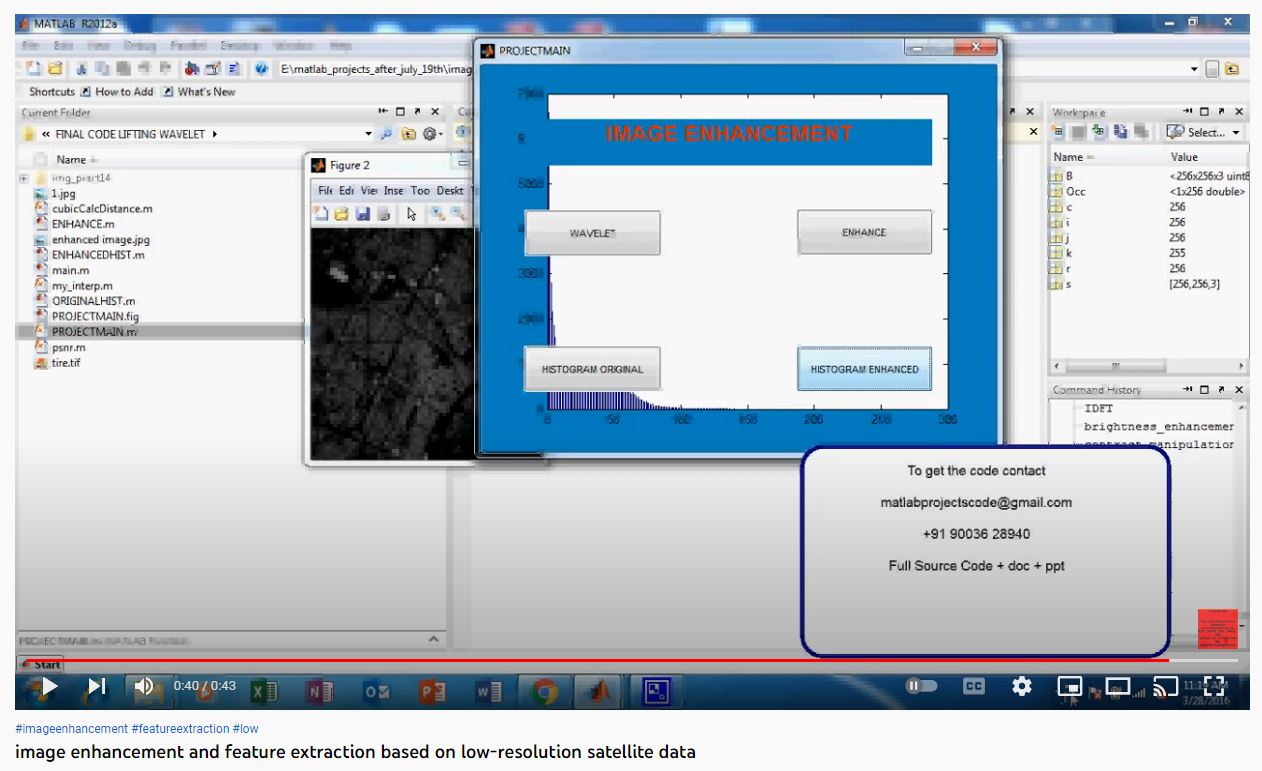Click the MATLAB help question mark icon
The height and width of the screenshot is (771, 1262).
(262, 68)
